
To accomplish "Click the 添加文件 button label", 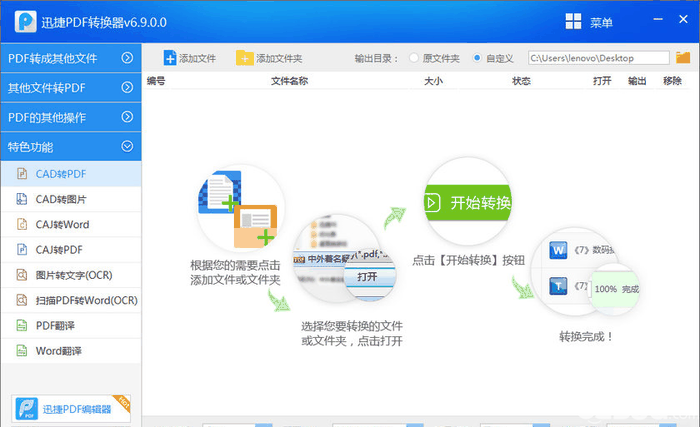I will pyautogui.click(x=197, y=59).
